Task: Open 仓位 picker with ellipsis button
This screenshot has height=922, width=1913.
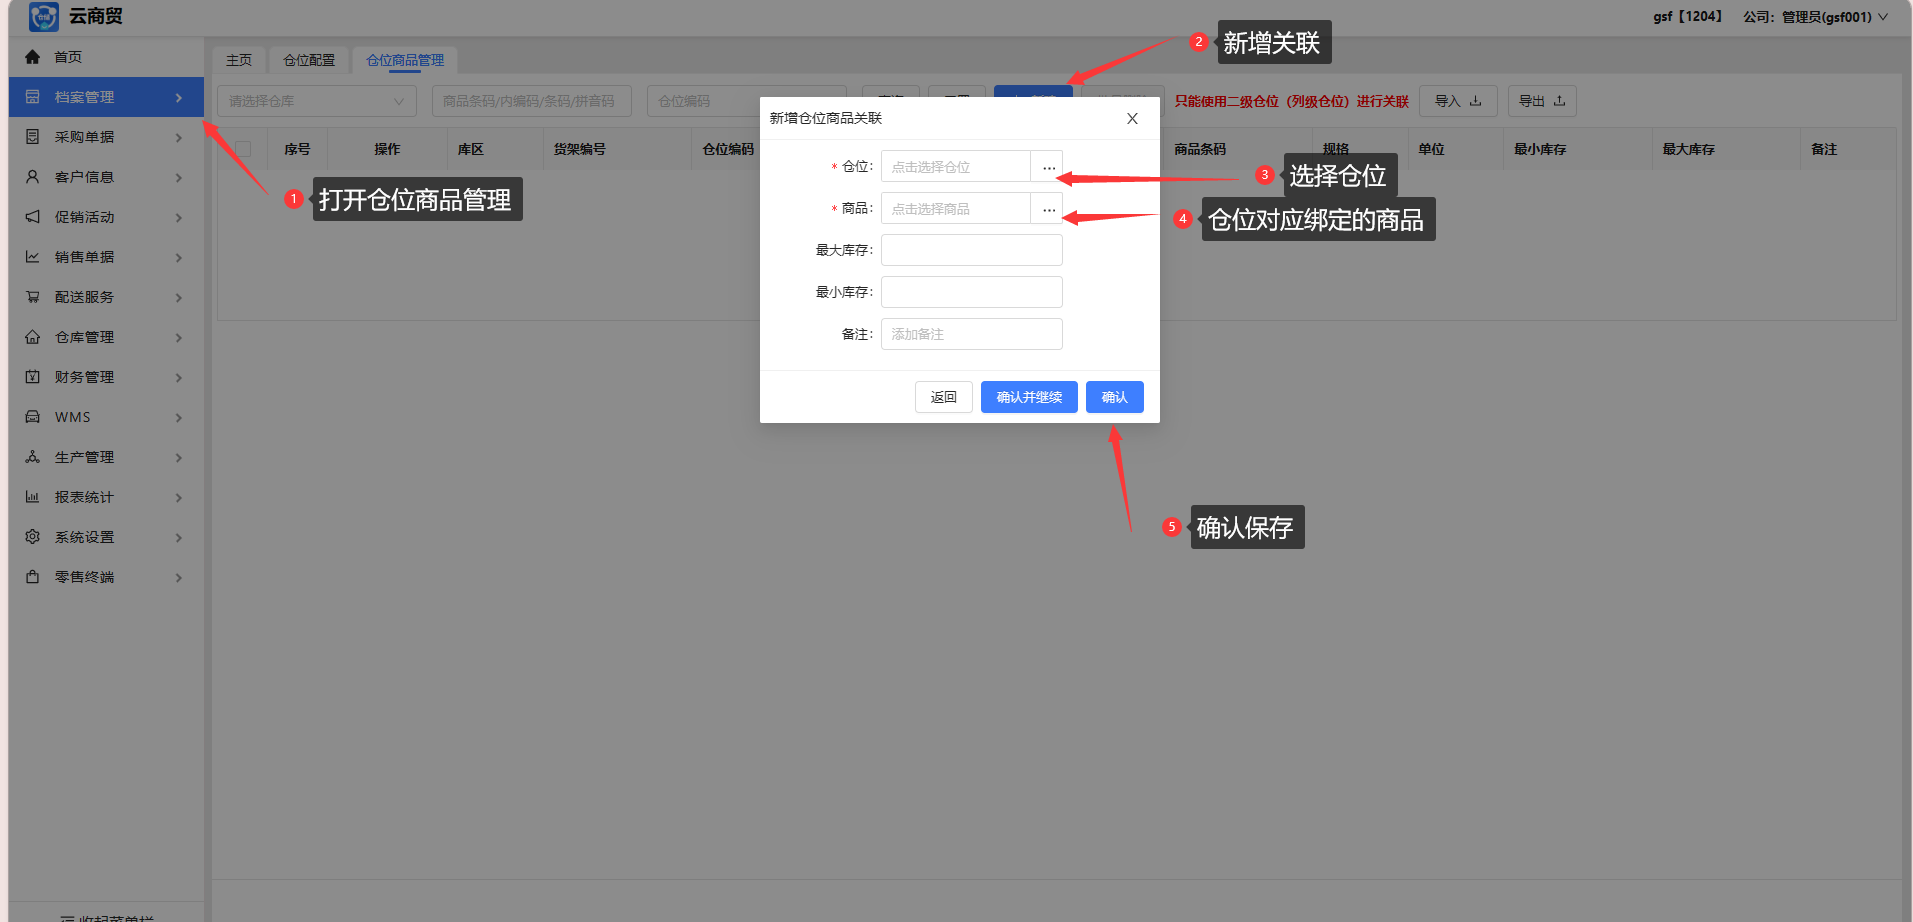Action: (1047, 167)
